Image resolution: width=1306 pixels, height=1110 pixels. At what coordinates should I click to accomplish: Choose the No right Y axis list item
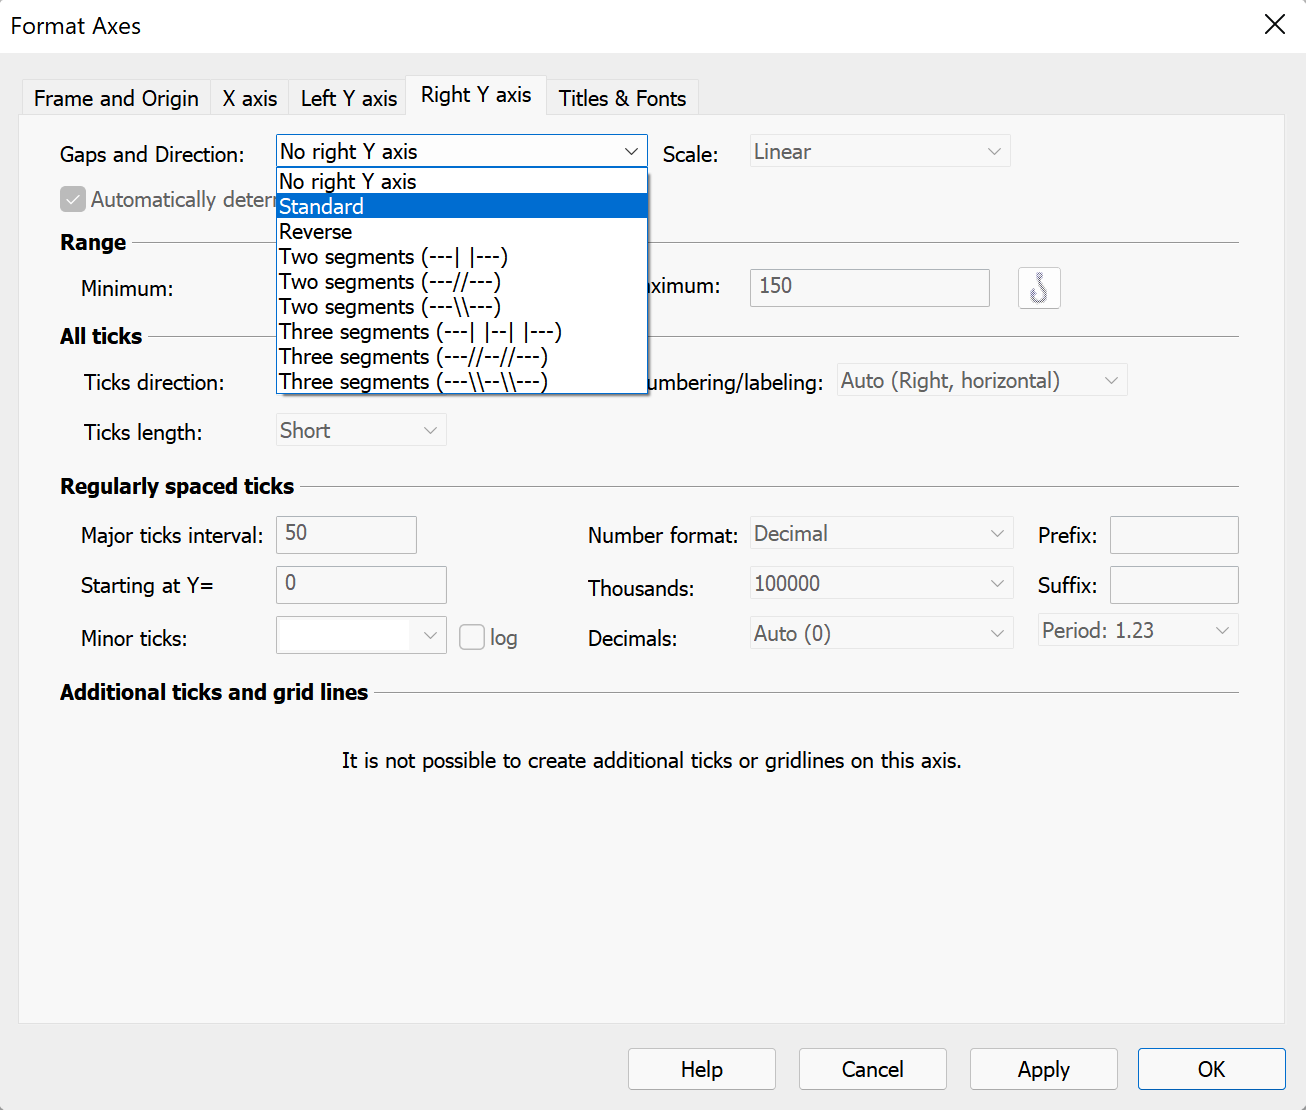(x=461, y=181)
